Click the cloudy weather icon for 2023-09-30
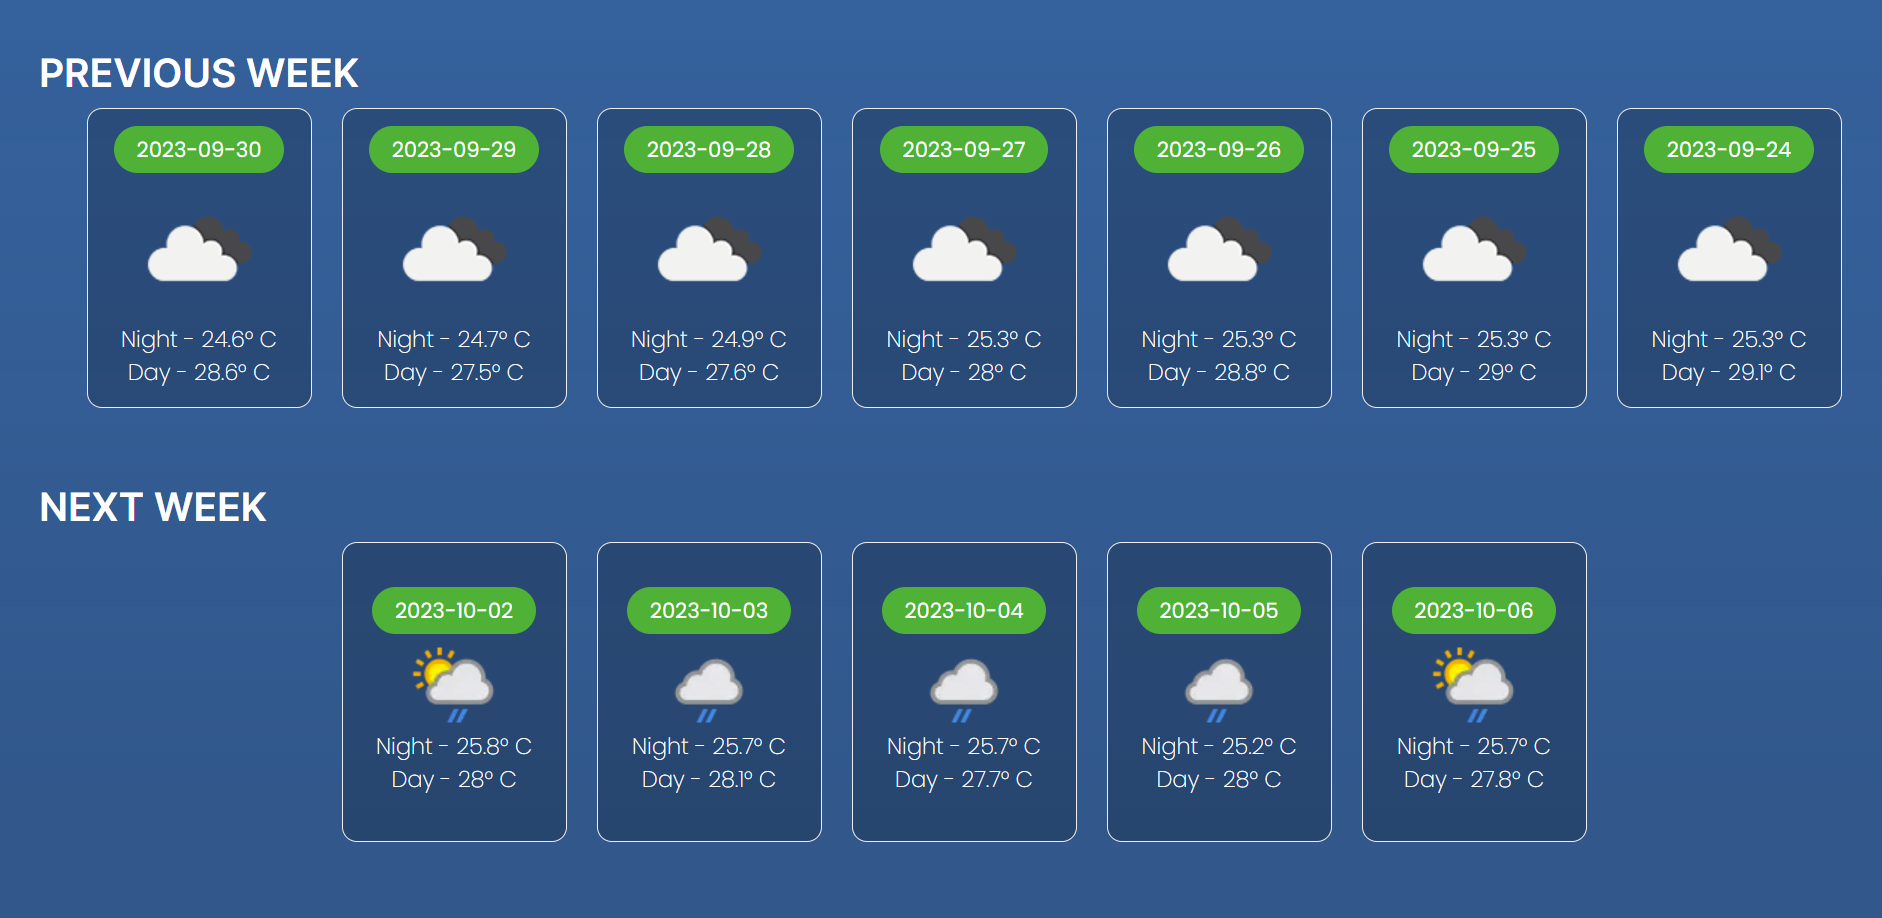The image size is (1882, 918). tap(198, 250)
